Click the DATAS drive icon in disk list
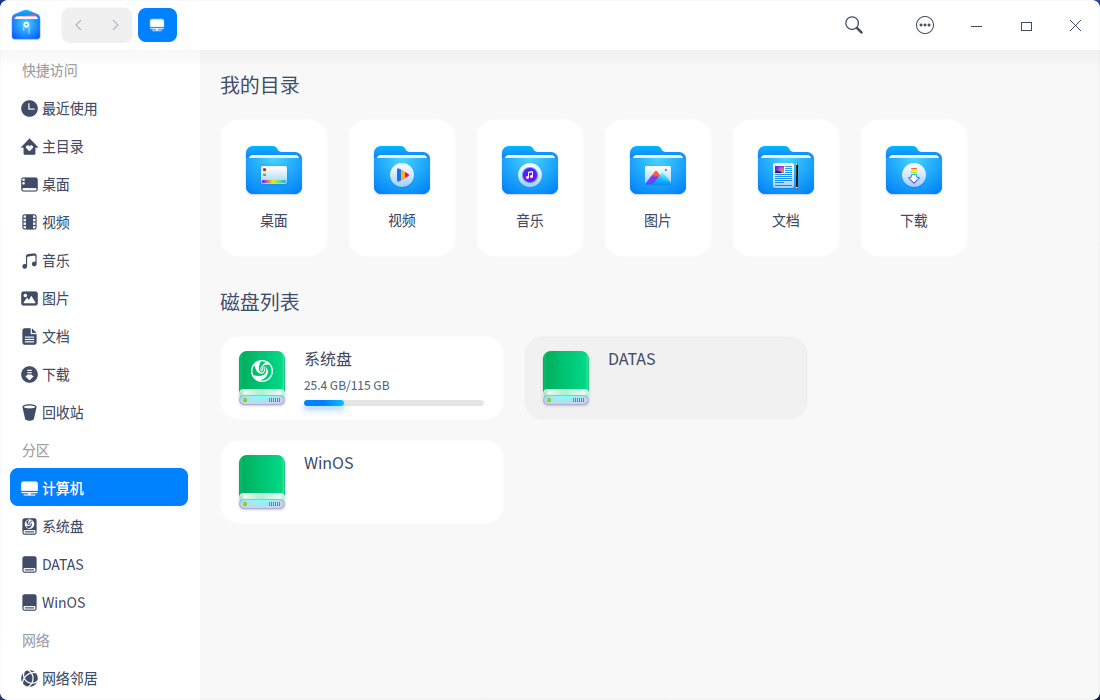 point(566,378)
